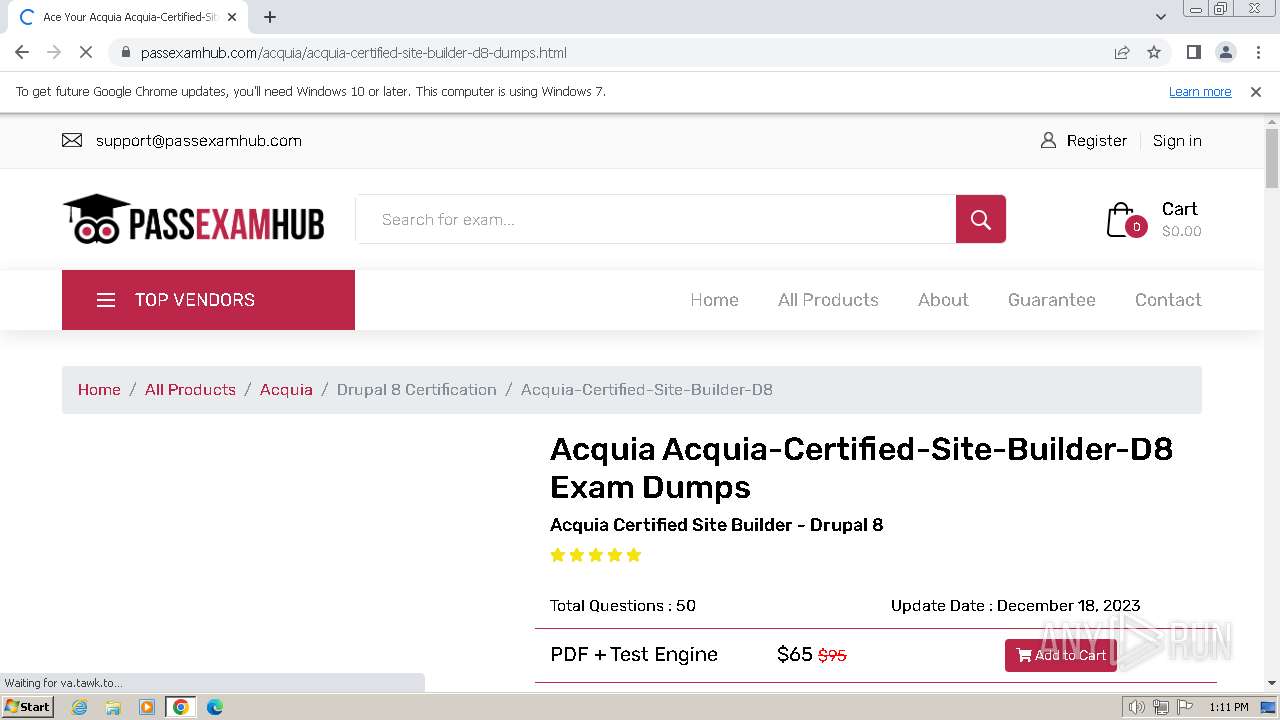1280x720 pixels.
Task: Bookmark this page with the star icon
Action: point(1154,53)
